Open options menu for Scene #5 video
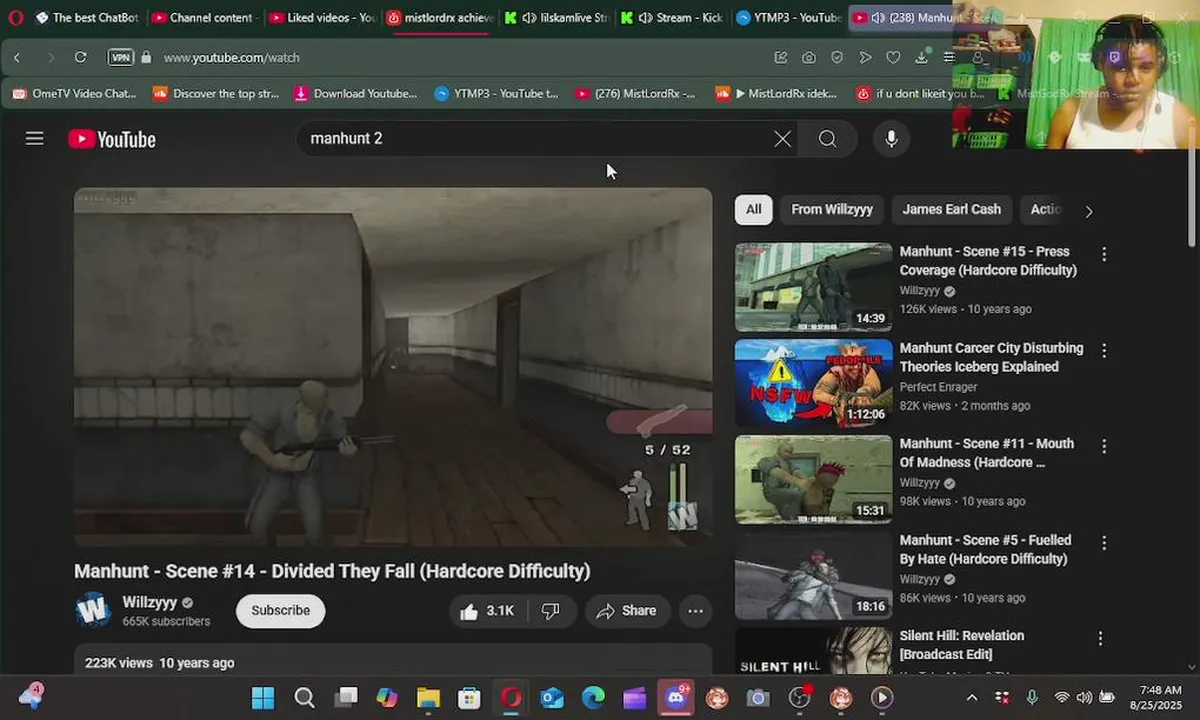 point(1104,542)
